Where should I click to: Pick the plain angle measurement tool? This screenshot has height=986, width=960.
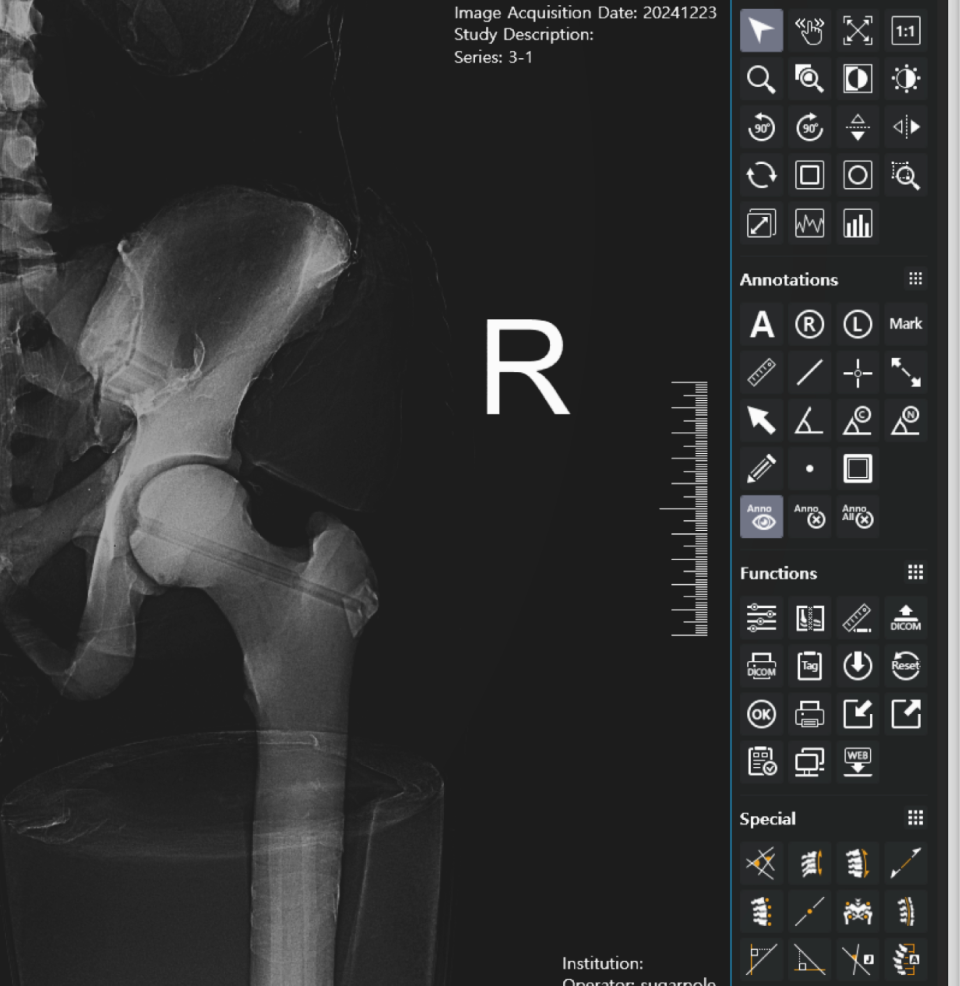pos(810,421)
